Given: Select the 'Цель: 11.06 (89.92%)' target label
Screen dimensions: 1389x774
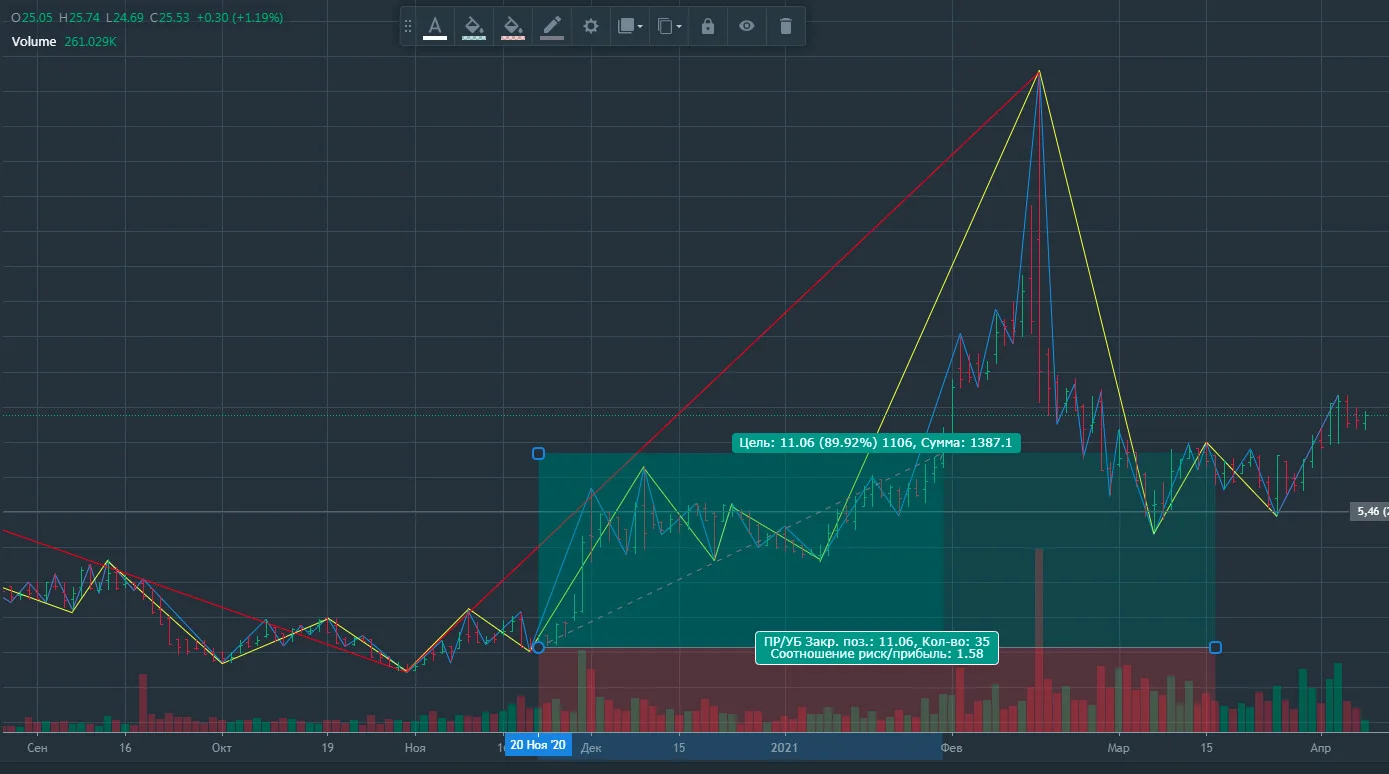Looking at the screenshot, I should [876, 442].
